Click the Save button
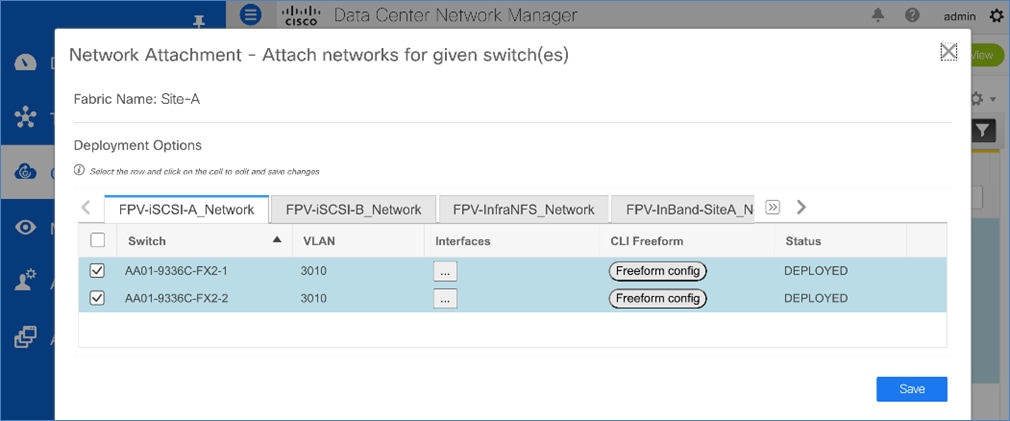The height and width of the screenshot is (421, 1010). 911,389
